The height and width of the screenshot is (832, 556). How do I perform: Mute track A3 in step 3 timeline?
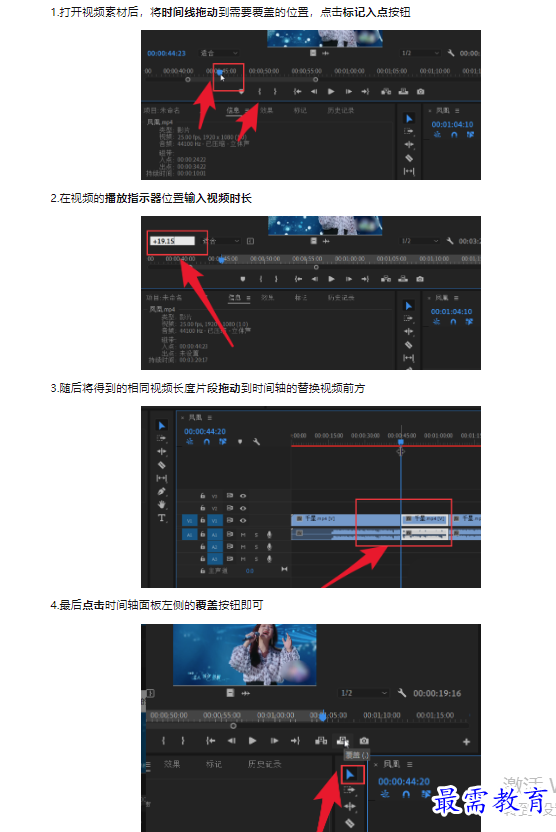(x=243, y=559)
